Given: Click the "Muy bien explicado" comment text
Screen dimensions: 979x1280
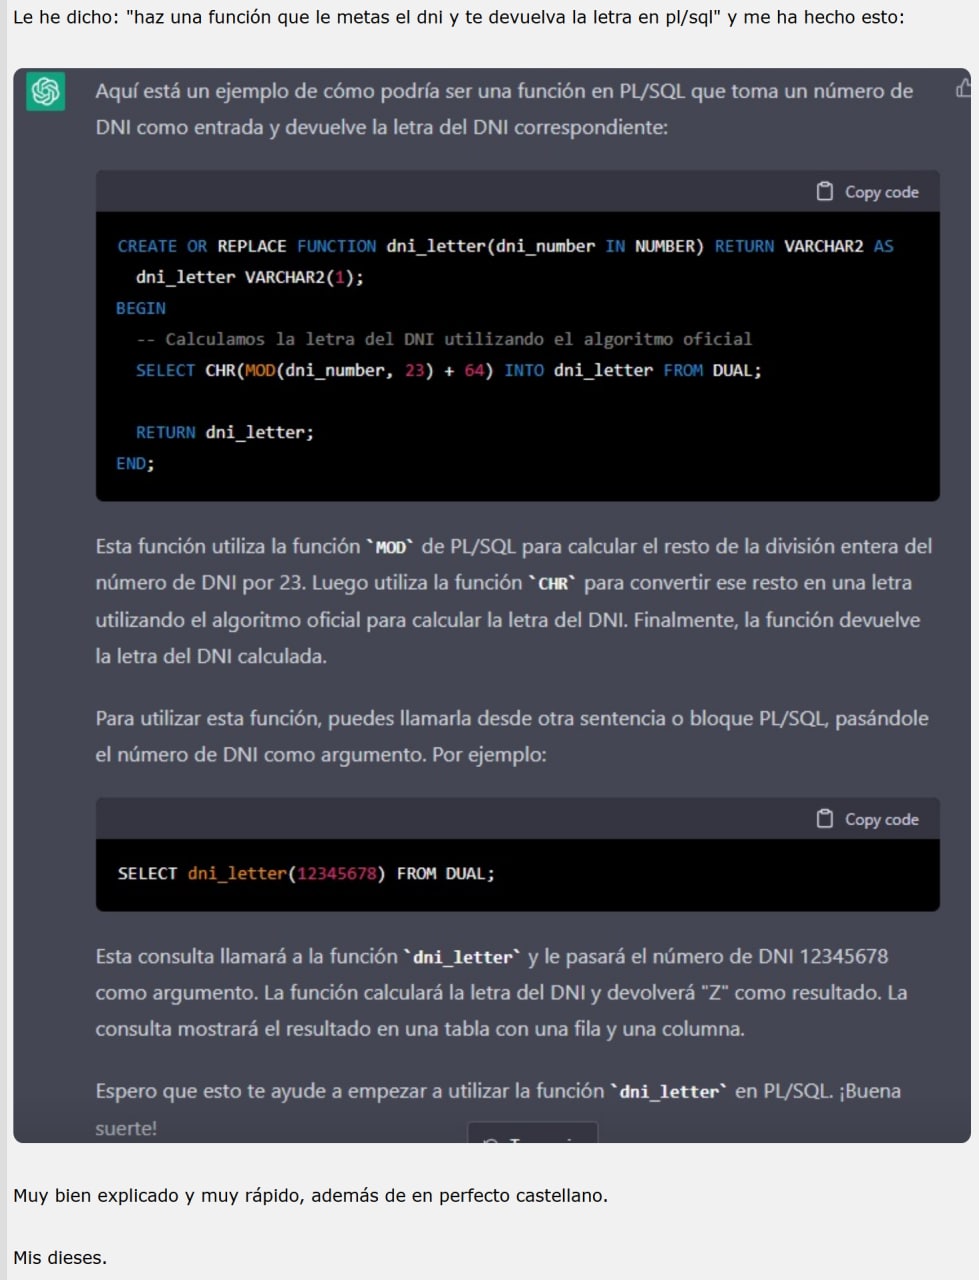Looking at the screenshot, I should (x=310, y=1195).
